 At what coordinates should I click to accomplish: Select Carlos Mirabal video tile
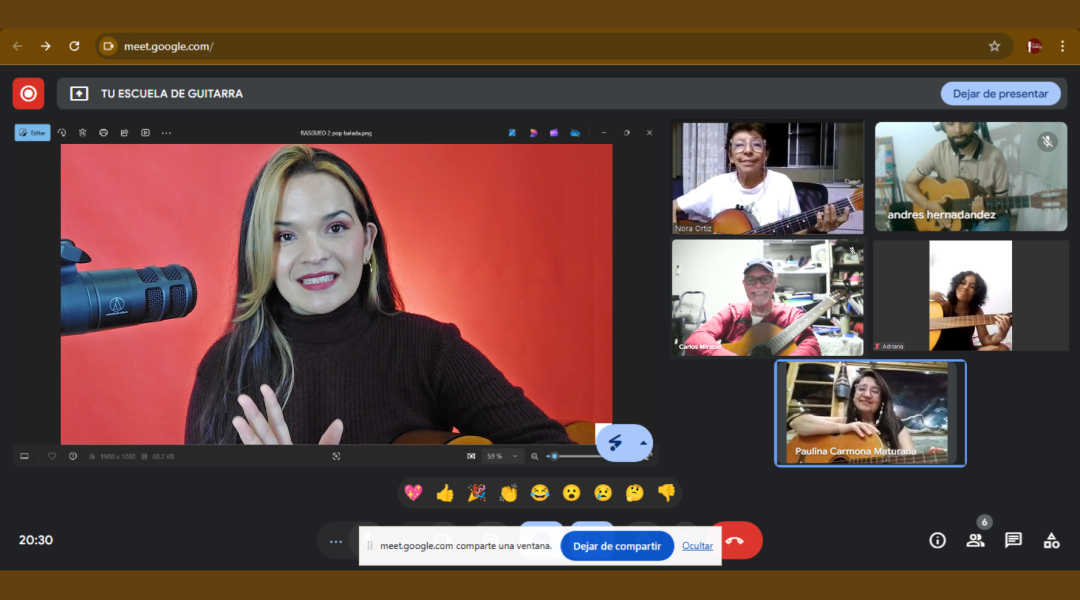pyautogui.click(x=767, y=298)
